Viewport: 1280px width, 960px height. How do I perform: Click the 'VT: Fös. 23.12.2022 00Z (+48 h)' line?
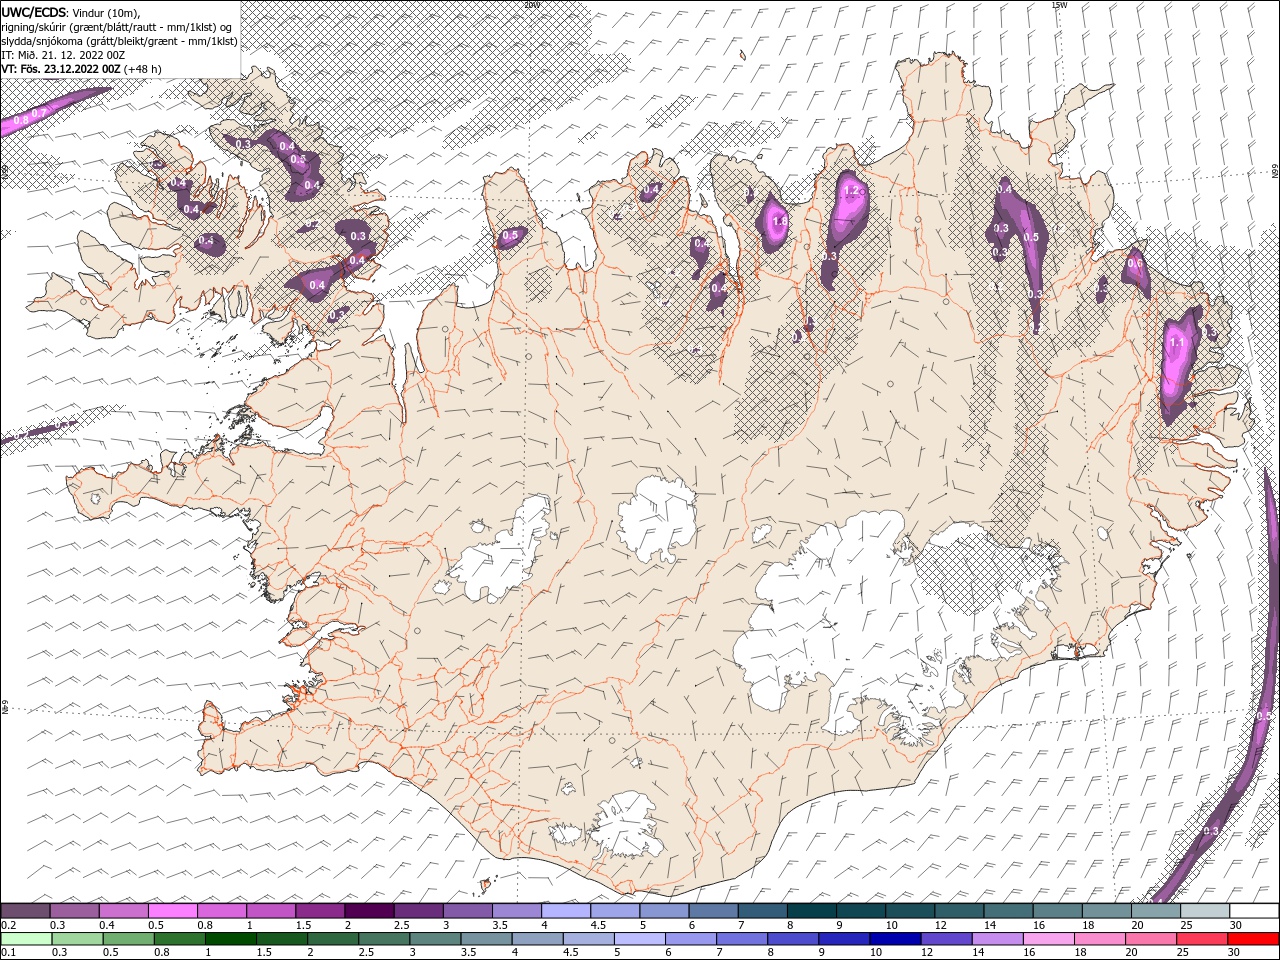(81, 68)
